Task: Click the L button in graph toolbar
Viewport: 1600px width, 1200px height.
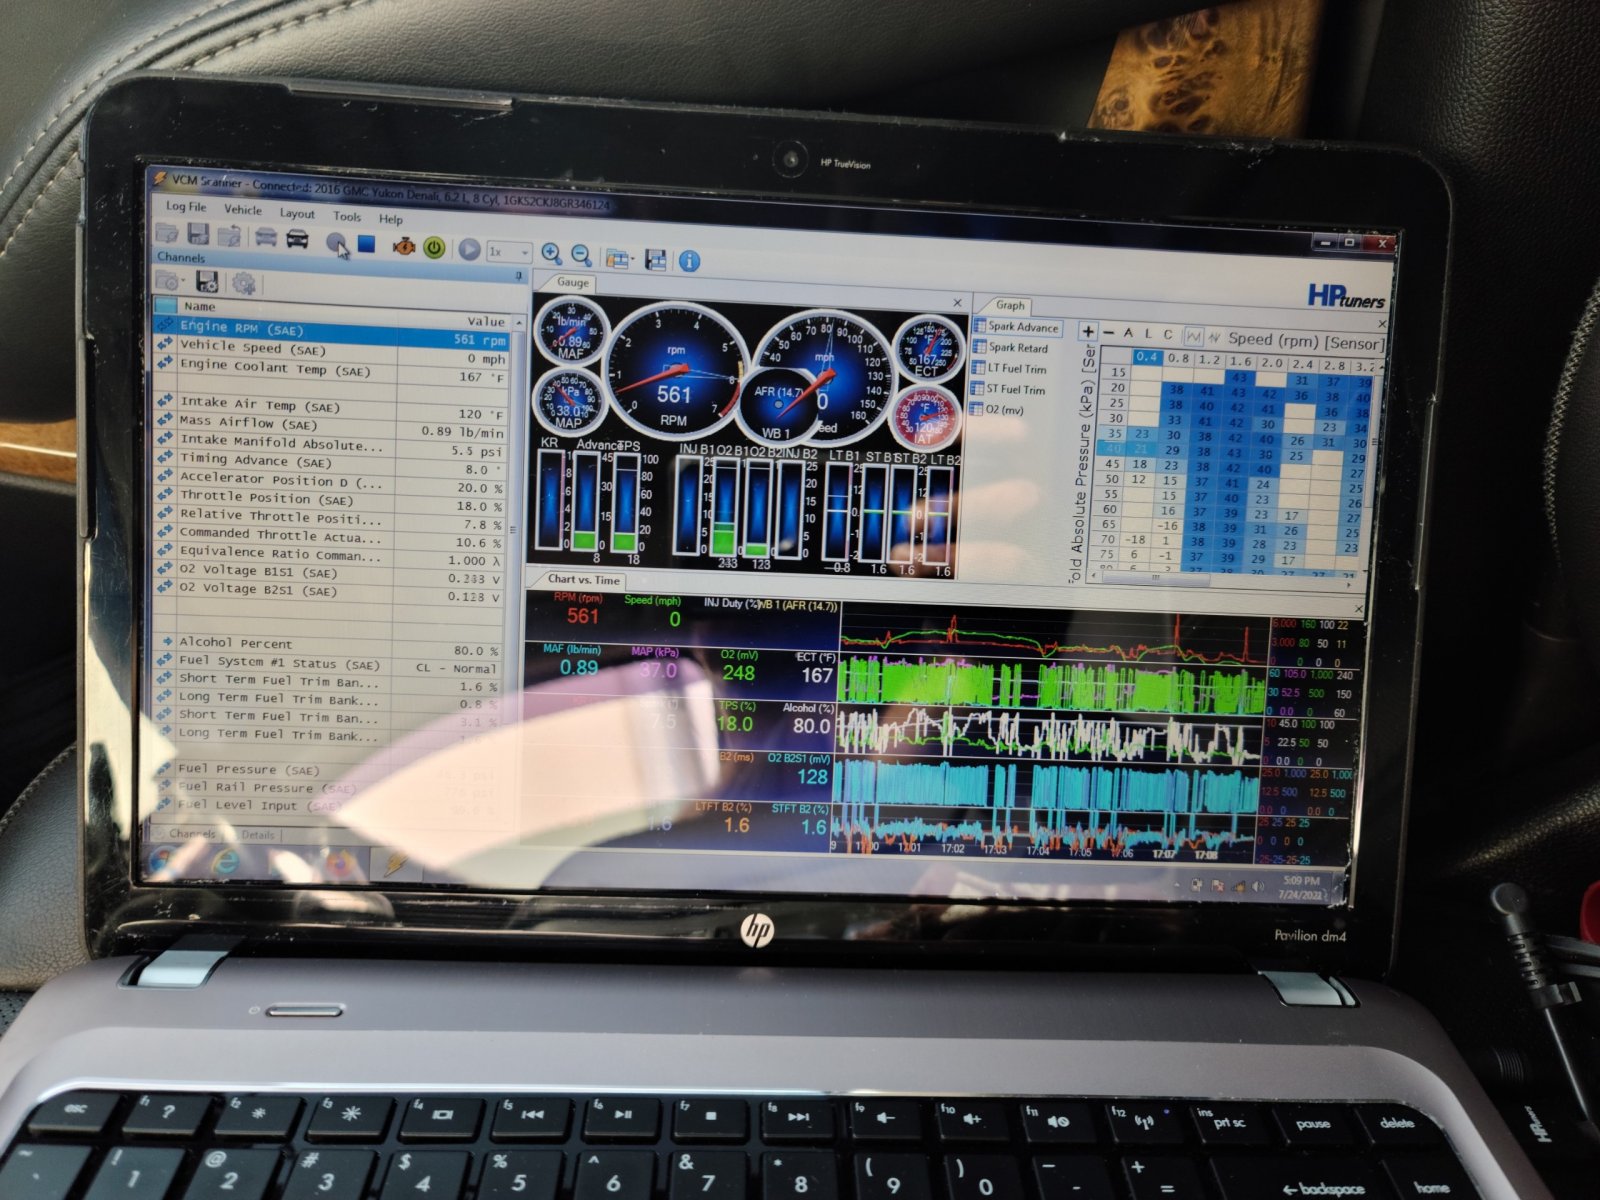Action: click(1148, 334)
